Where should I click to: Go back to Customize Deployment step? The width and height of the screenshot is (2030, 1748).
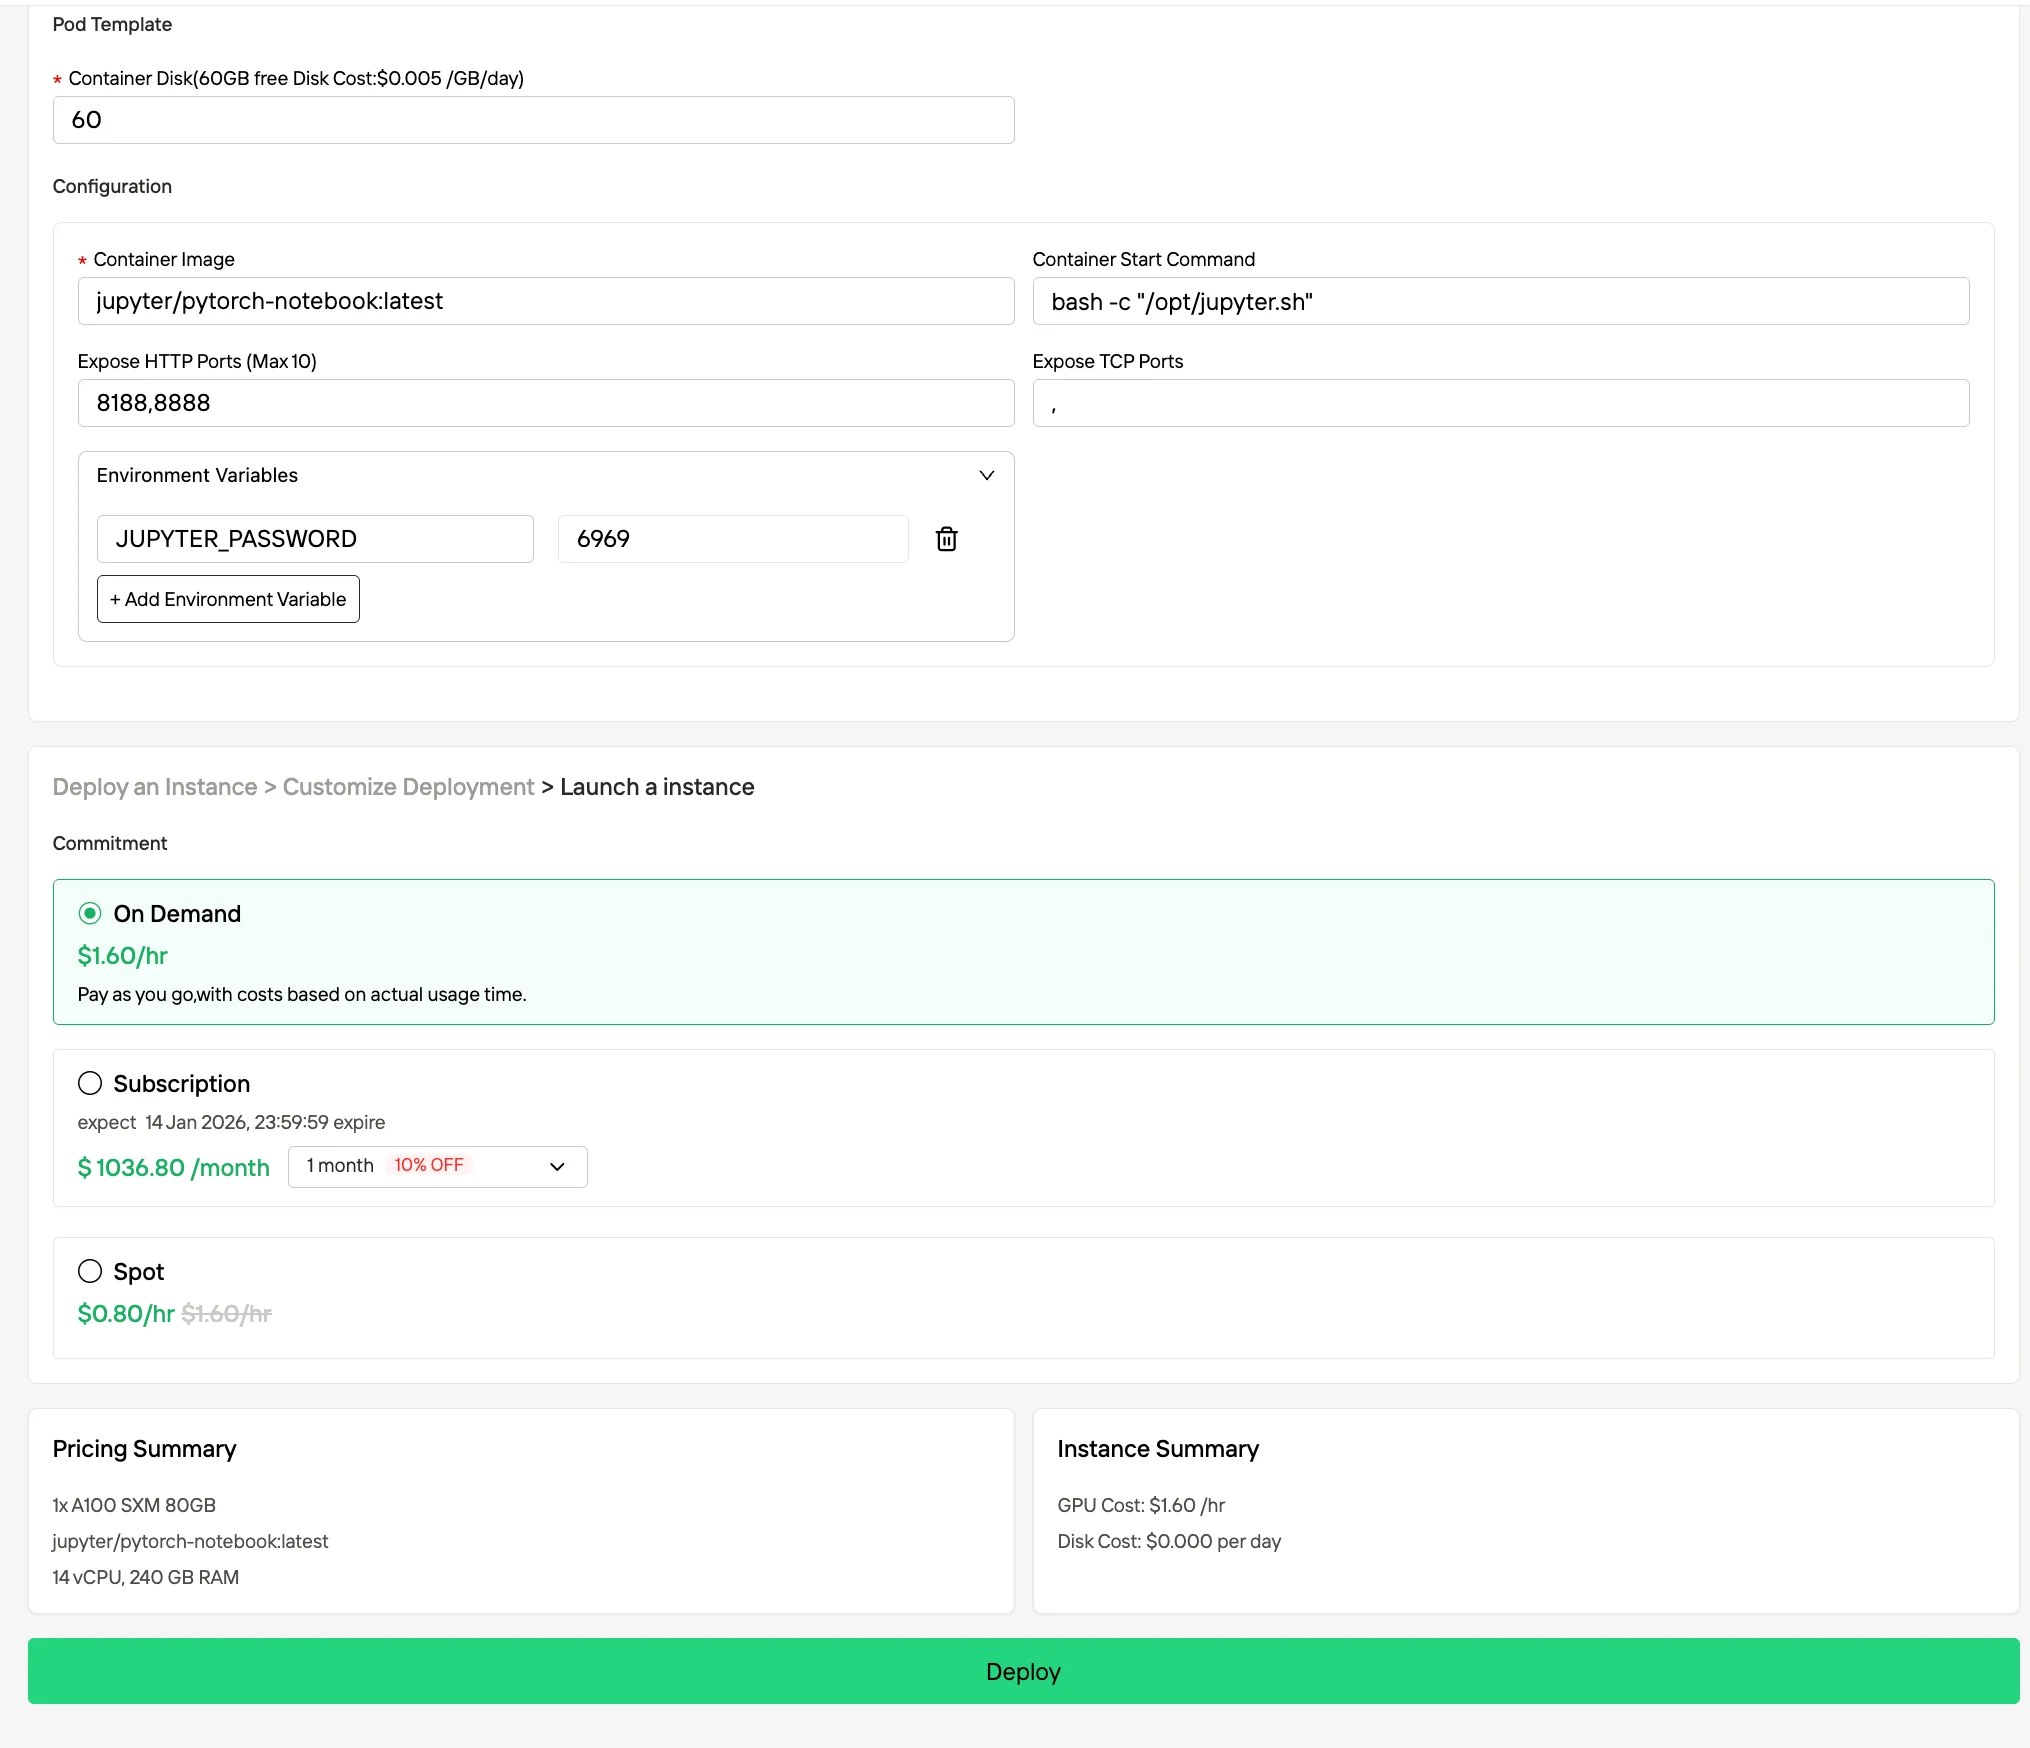pyautogui.click(x=408, y=787)
